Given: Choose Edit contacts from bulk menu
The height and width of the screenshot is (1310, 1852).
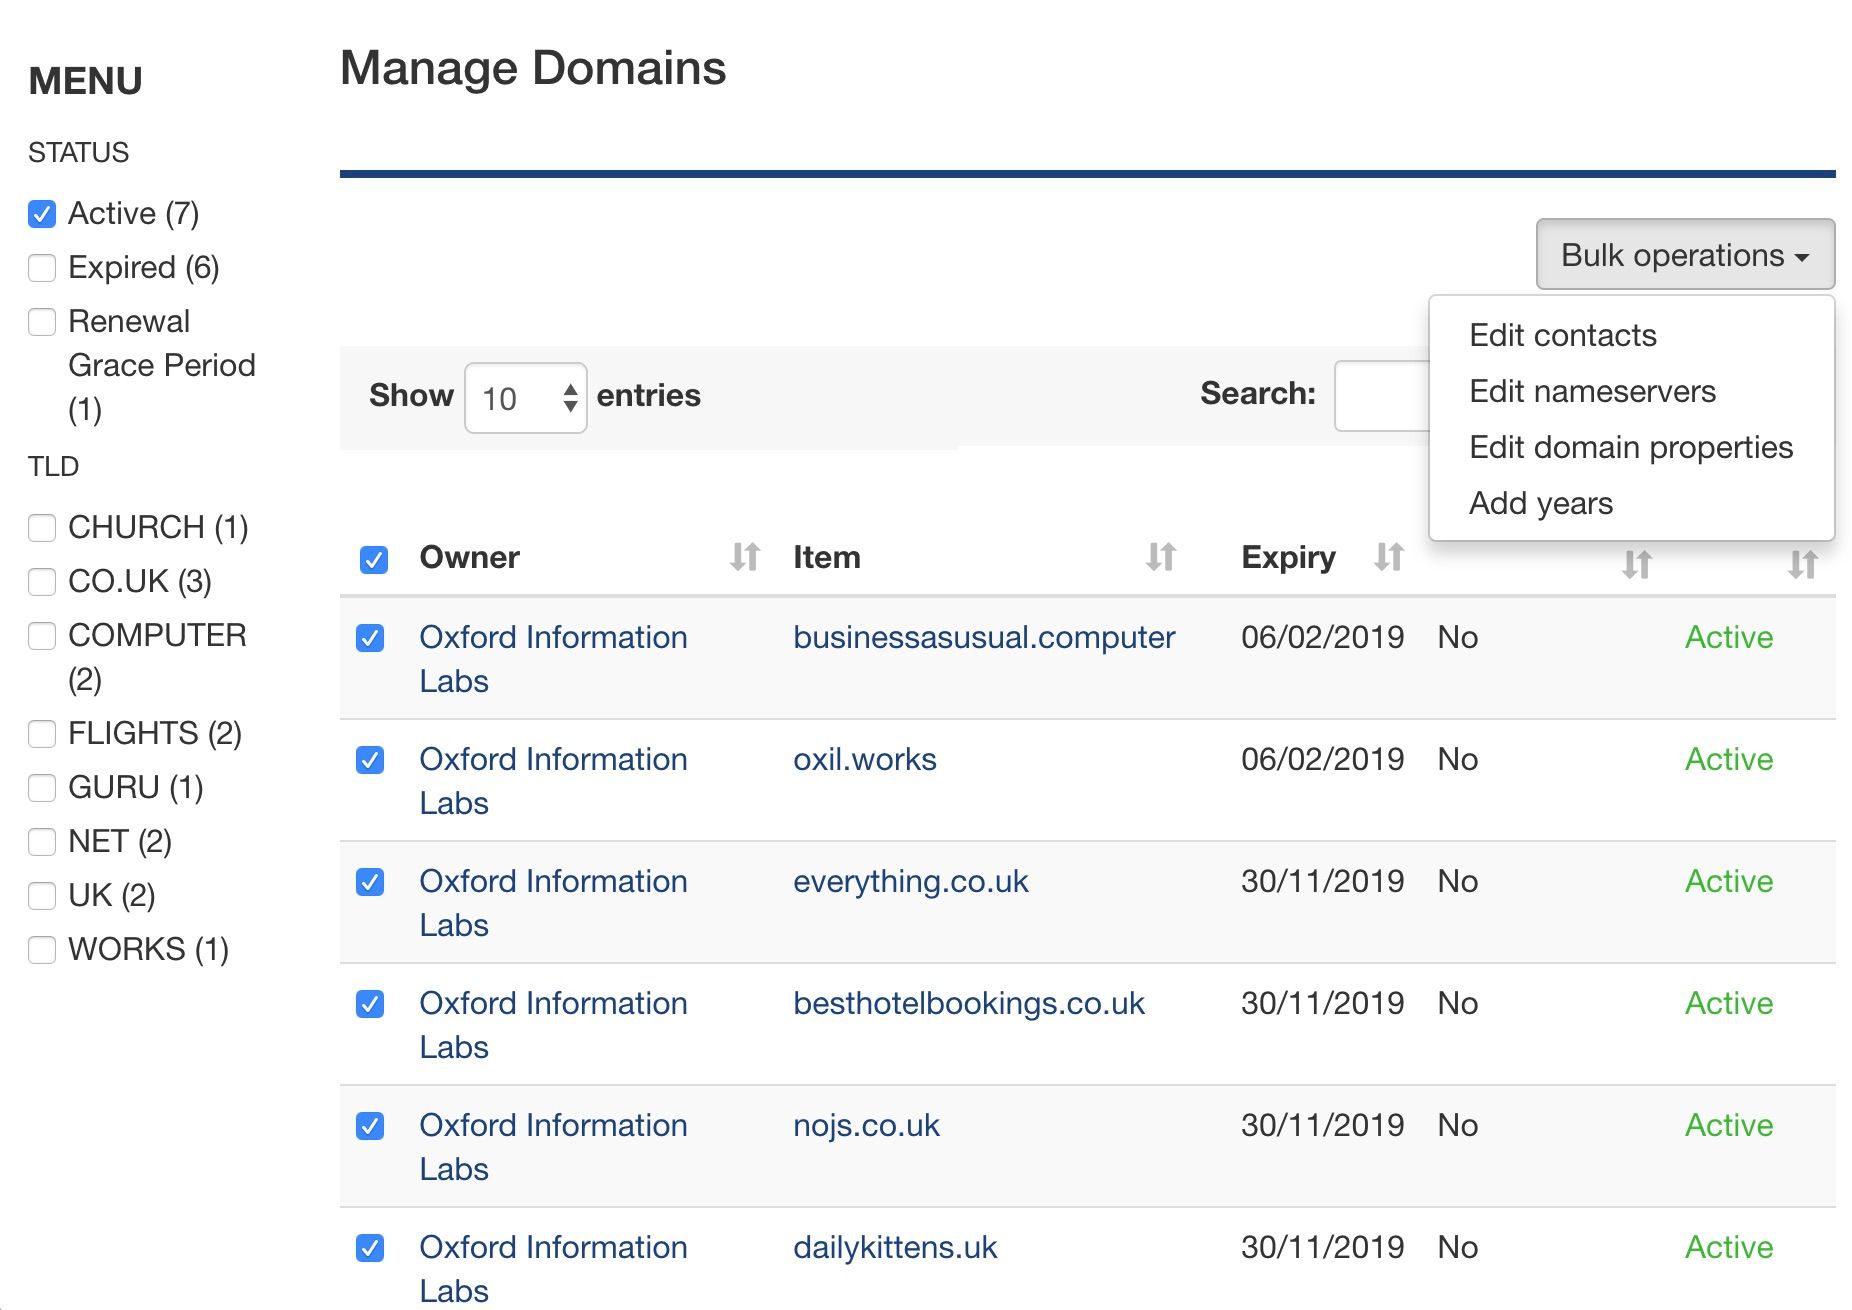Looking at the screenshot, I should (x=1562, y=335).
